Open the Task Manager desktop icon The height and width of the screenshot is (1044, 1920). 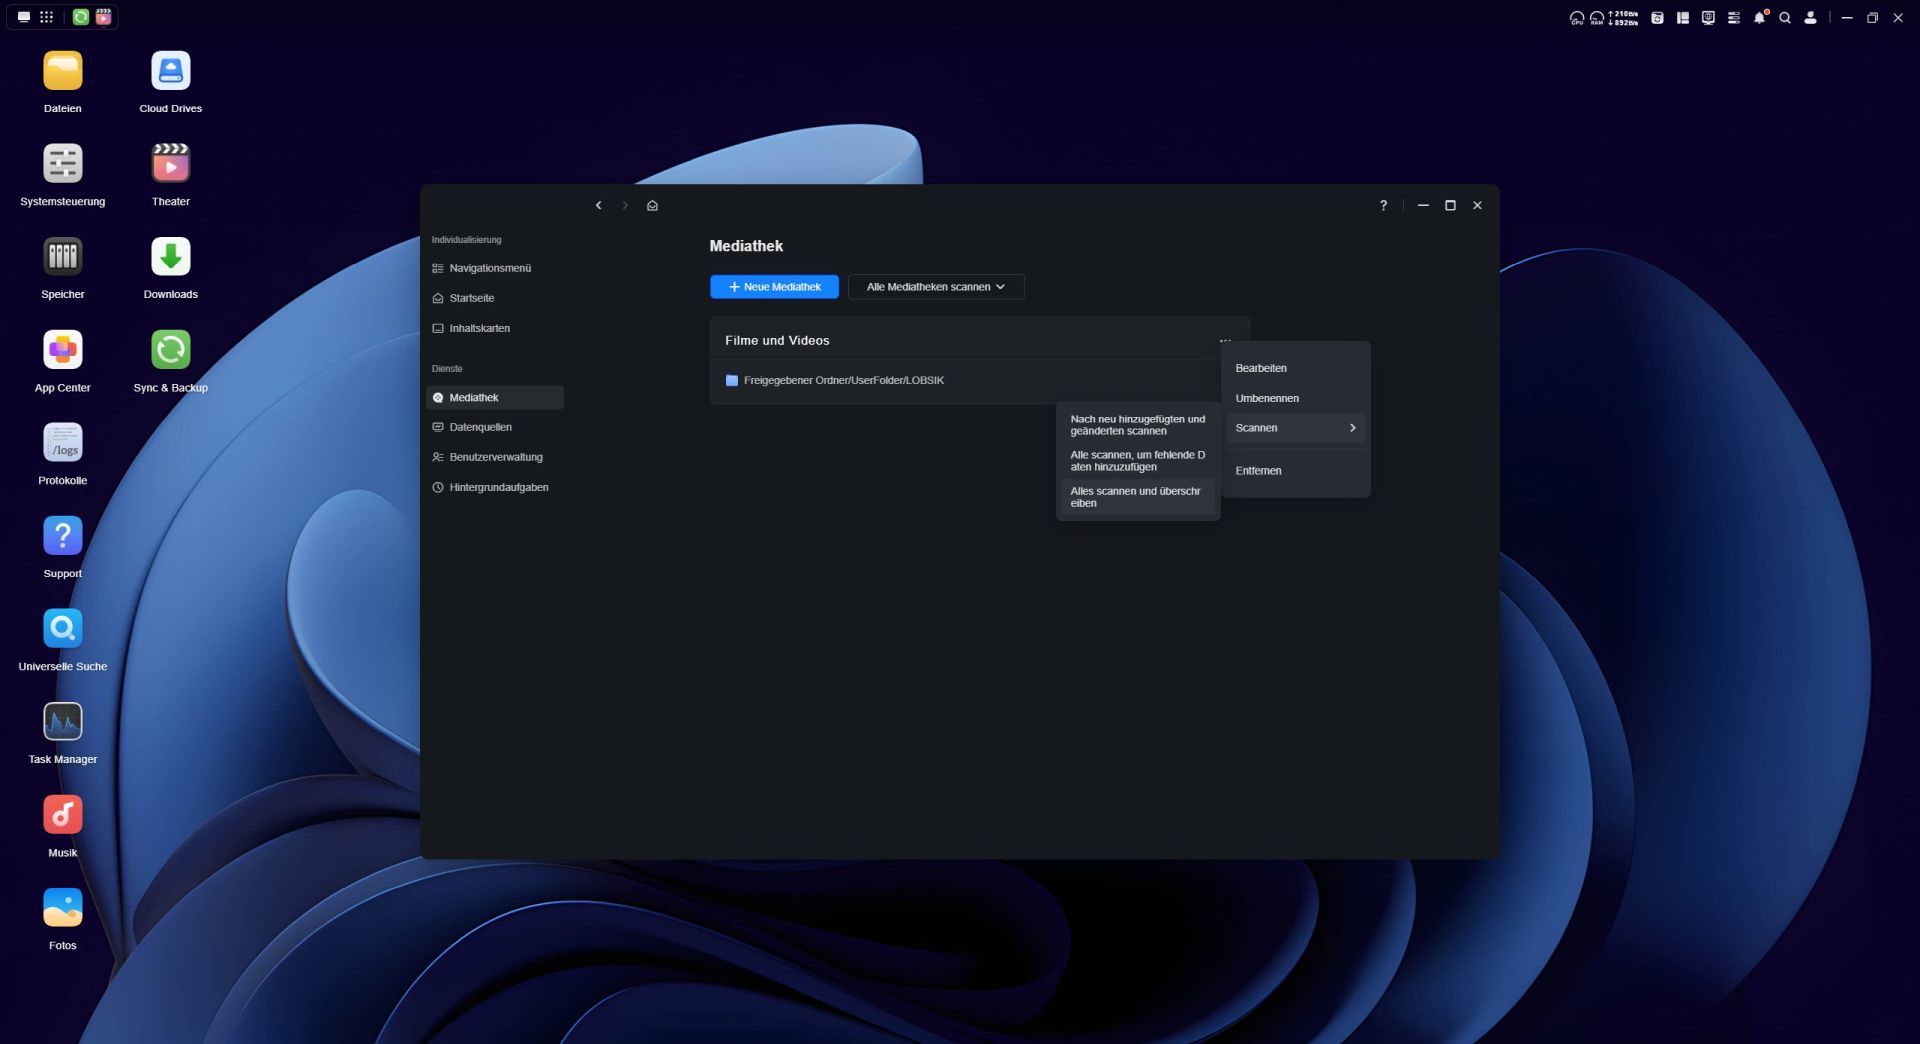62,722
